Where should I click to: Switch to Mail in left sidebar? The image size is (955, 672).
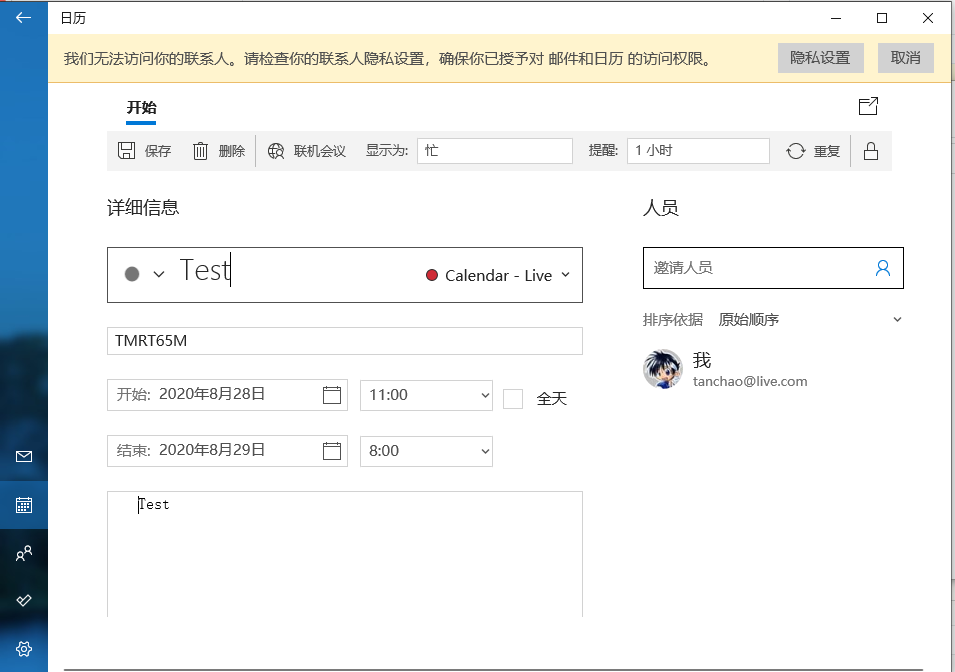pos(24,457)
